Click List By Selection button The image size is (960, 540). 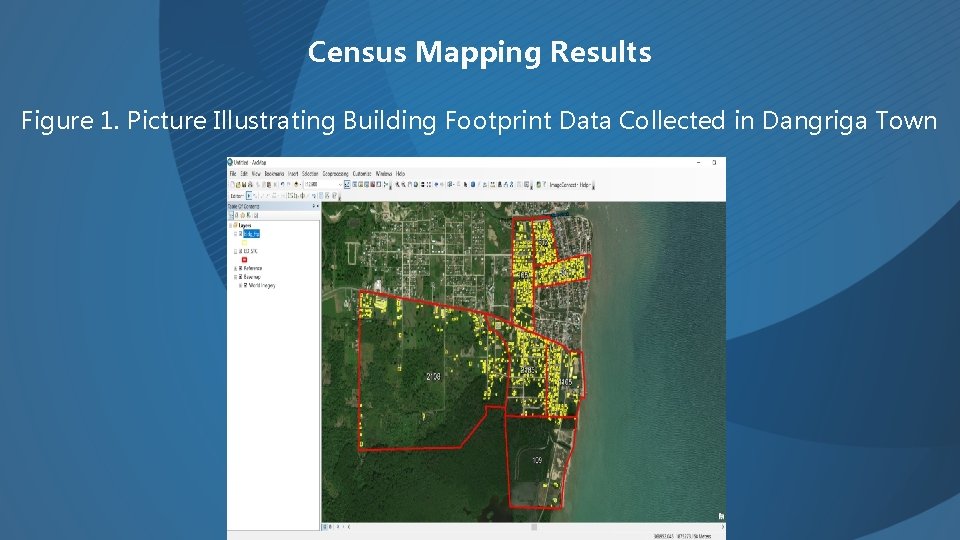pyautogui.click(x=248, y=215)
